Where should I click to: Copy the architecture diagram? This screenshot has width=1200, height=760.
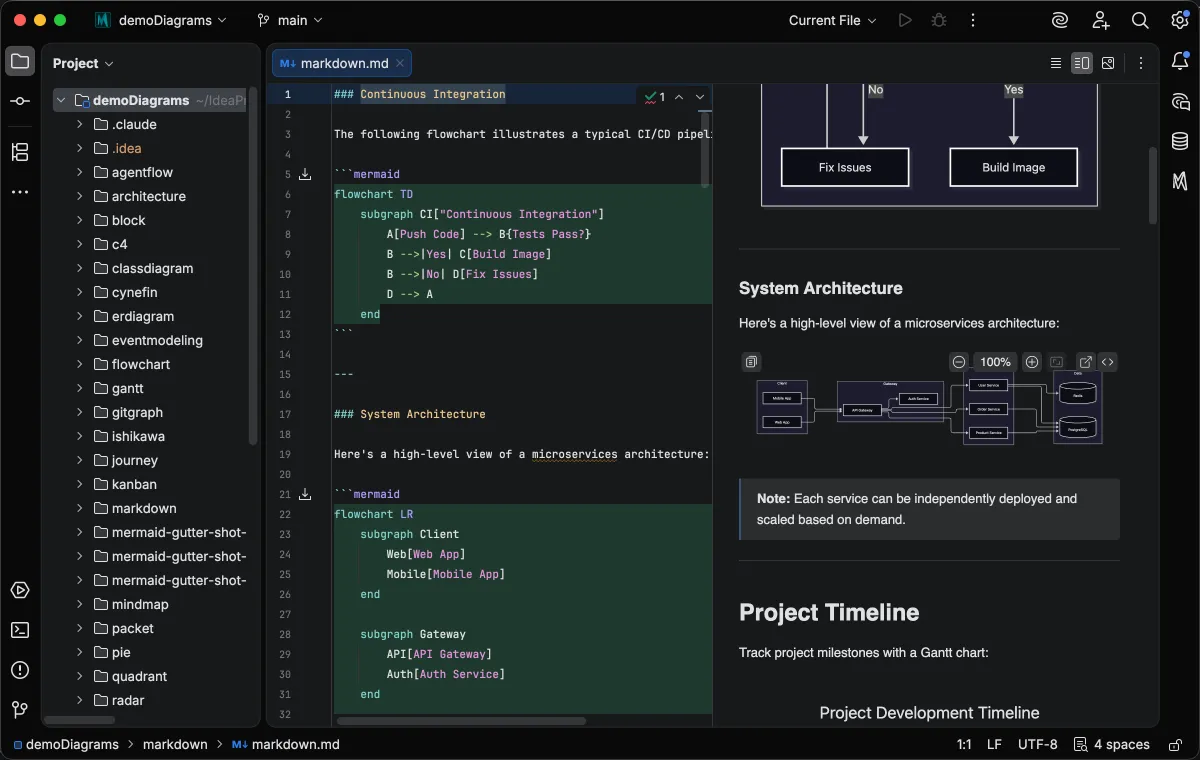pos(752,362)
